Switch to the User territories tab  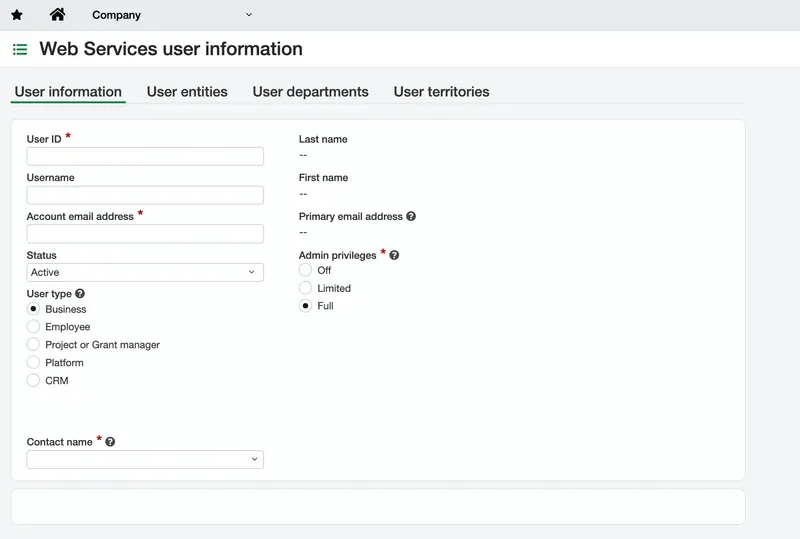coord(441,92)
